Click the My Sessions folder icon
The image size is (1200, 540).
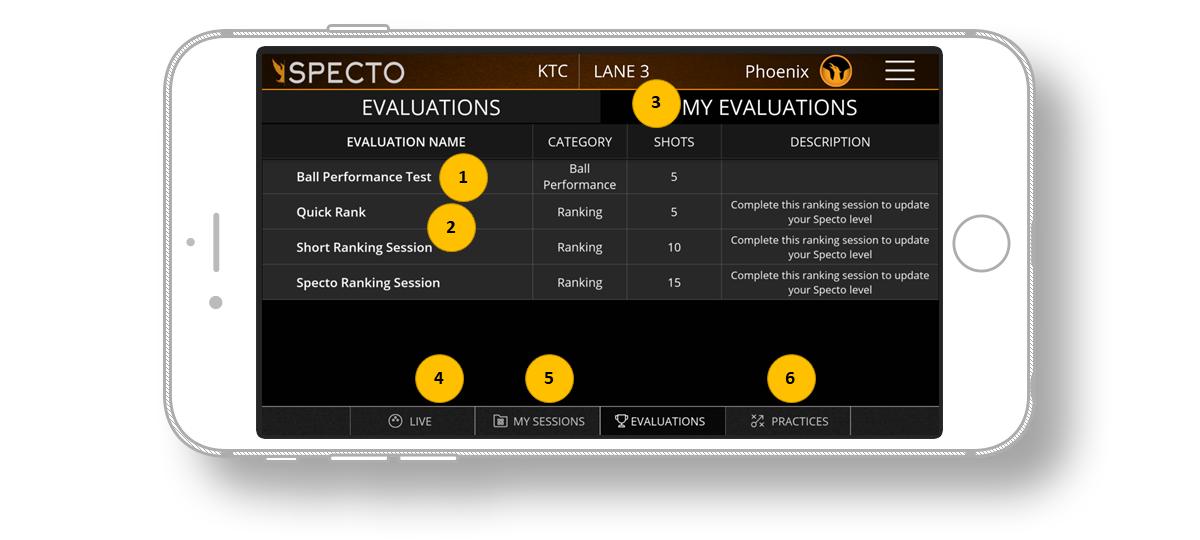[500, 421]
